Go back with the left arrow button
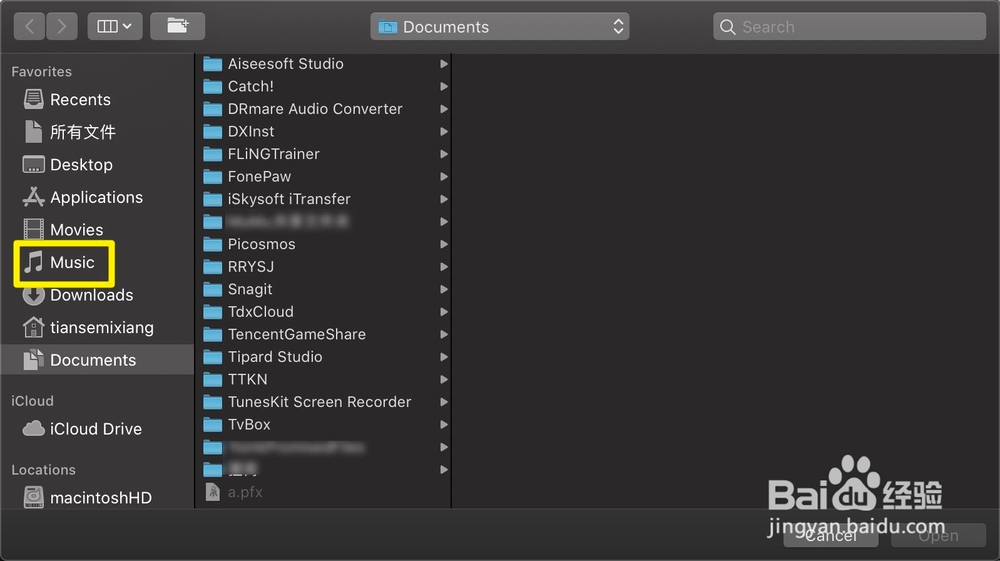 (x=29, y=26)
